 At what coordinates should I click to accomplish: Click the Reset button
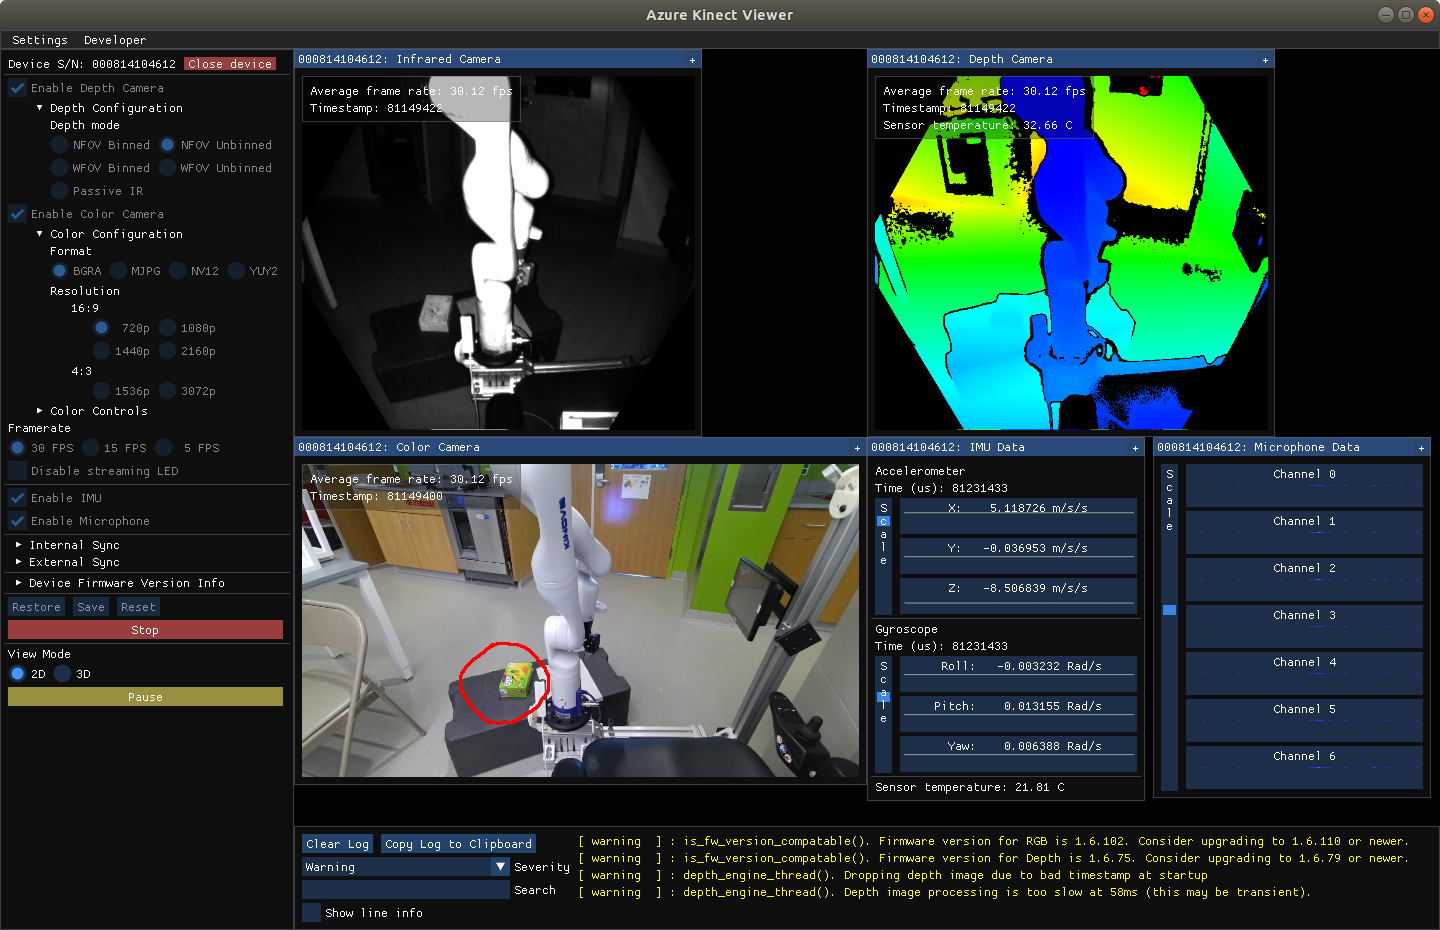click(138, 607)
